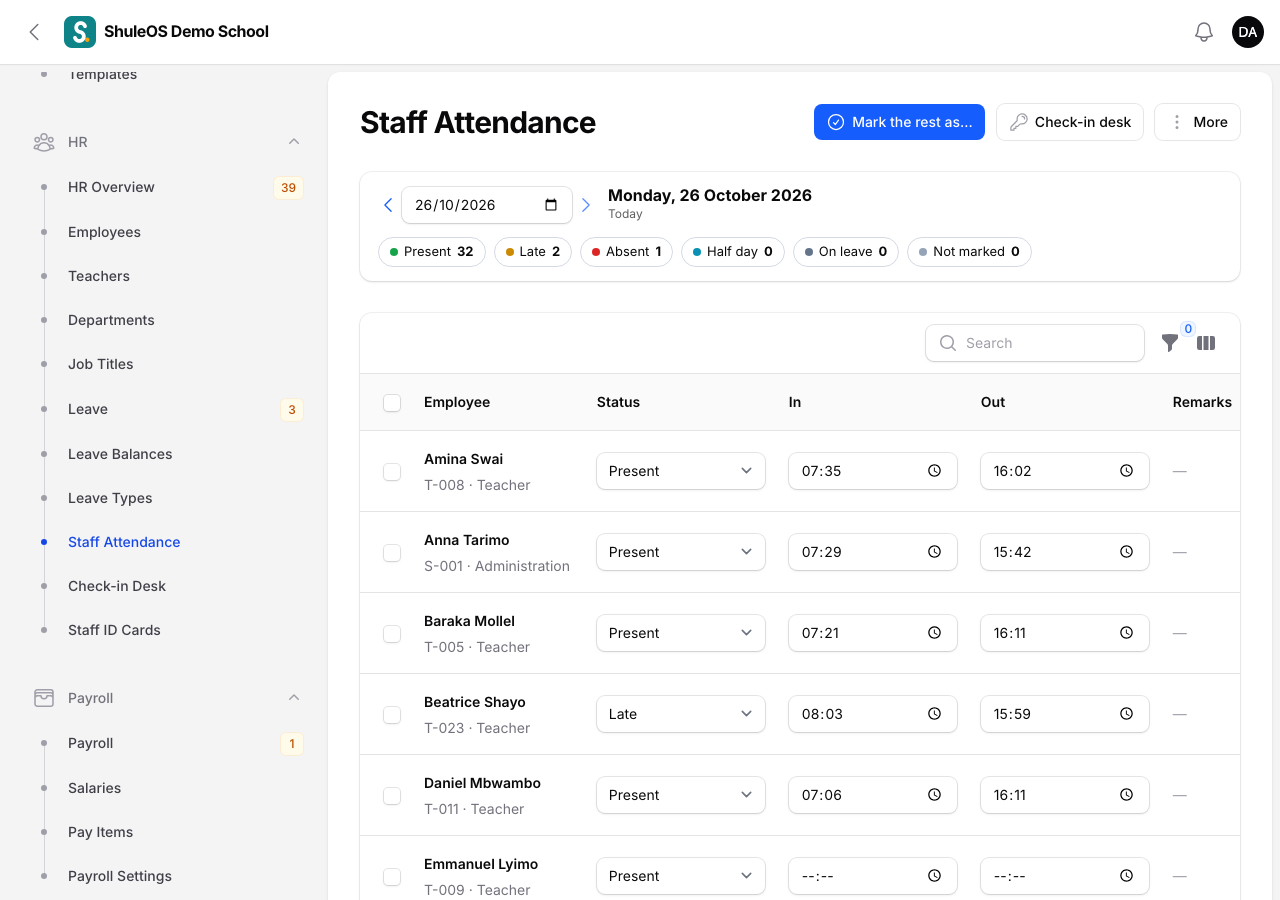Open the status dropdown for Baraka Mollel
The image size is (1280, 900).
point(681,633)
